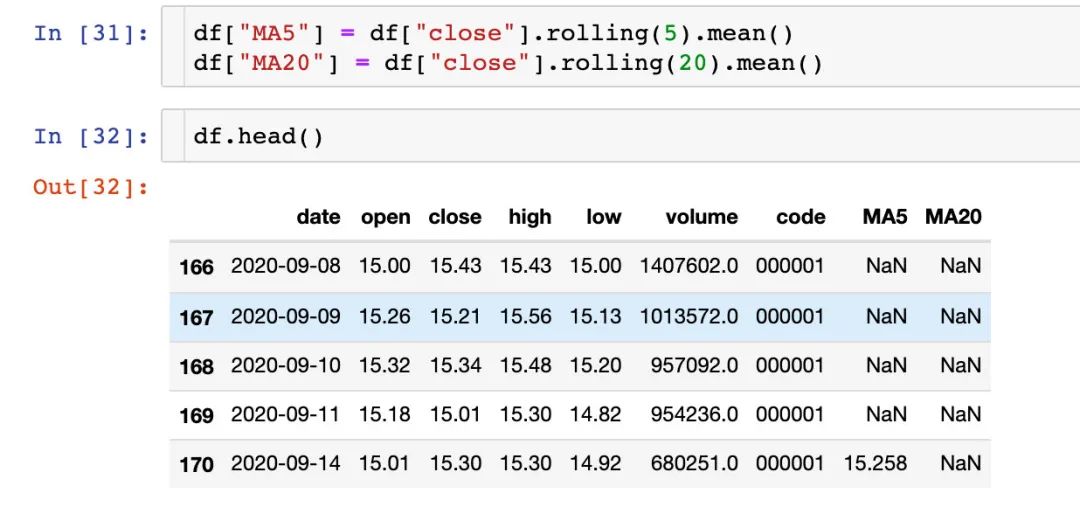Click the MA20 column header

953,217
